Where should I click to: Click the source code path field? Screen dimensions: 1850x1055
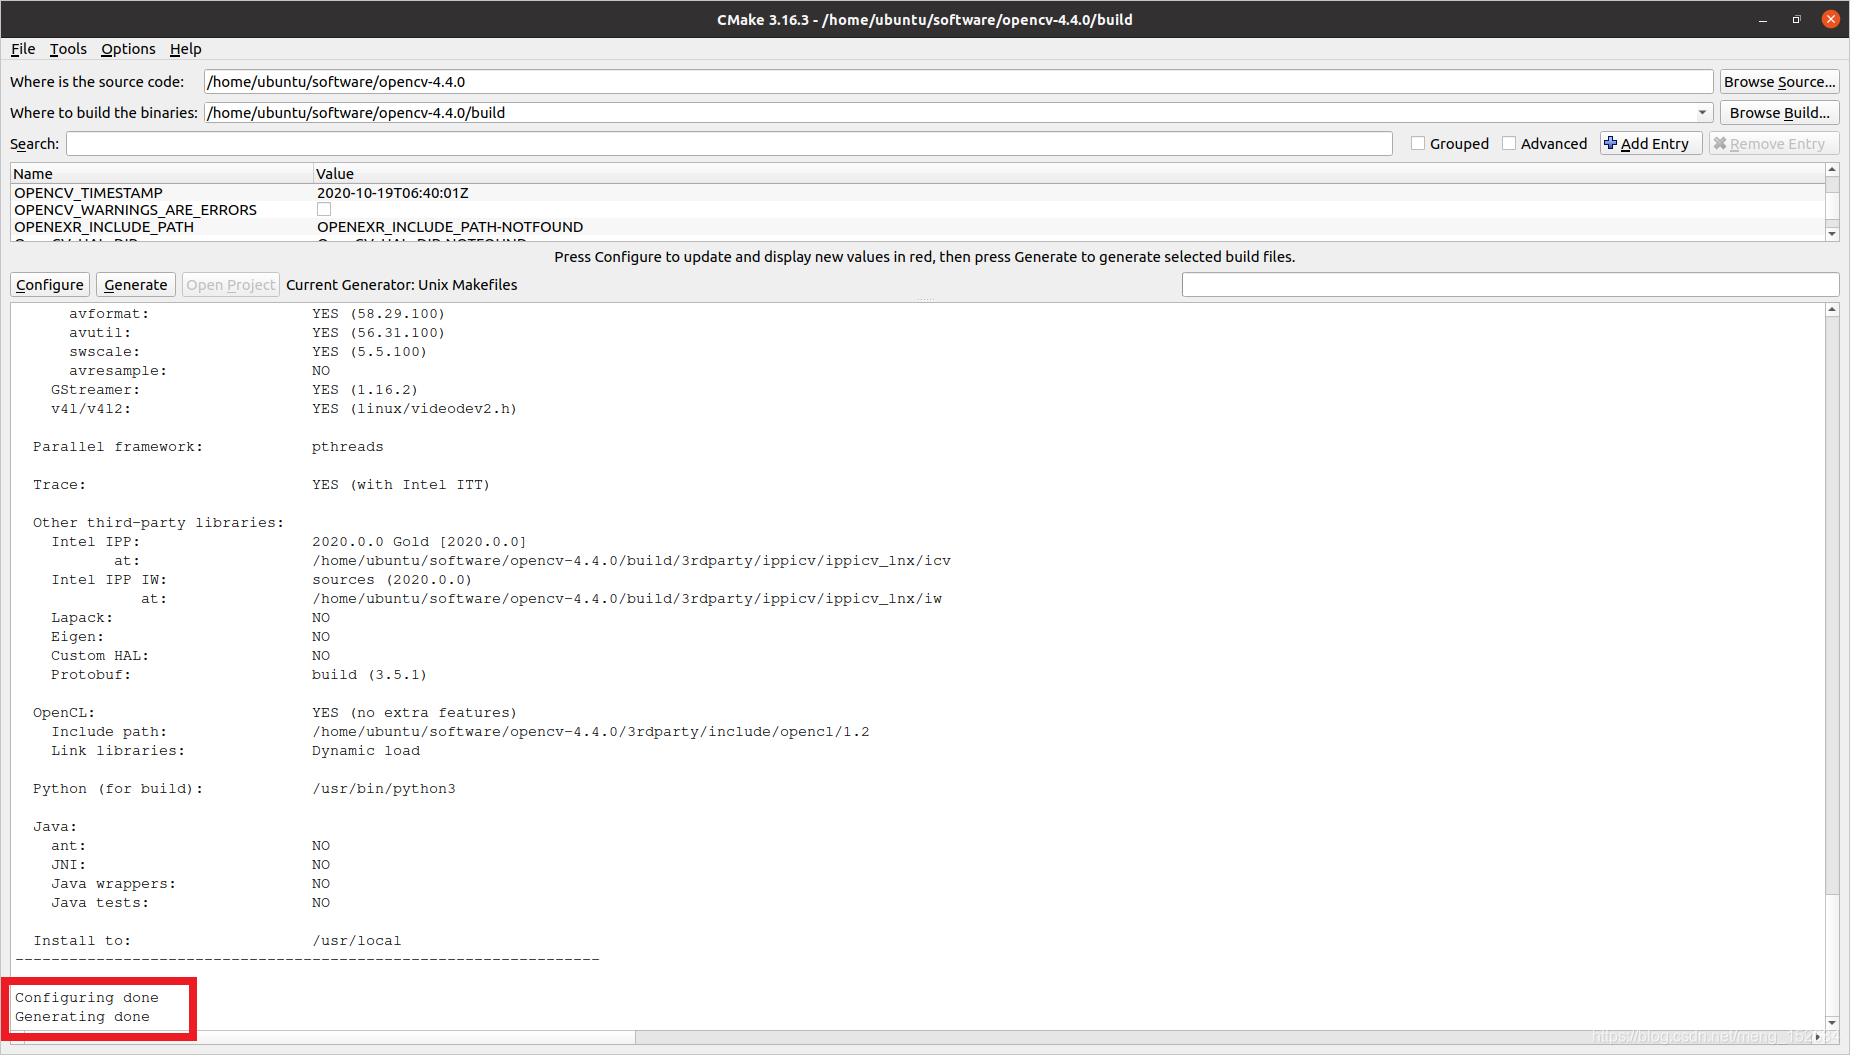[x=958, y=82]
